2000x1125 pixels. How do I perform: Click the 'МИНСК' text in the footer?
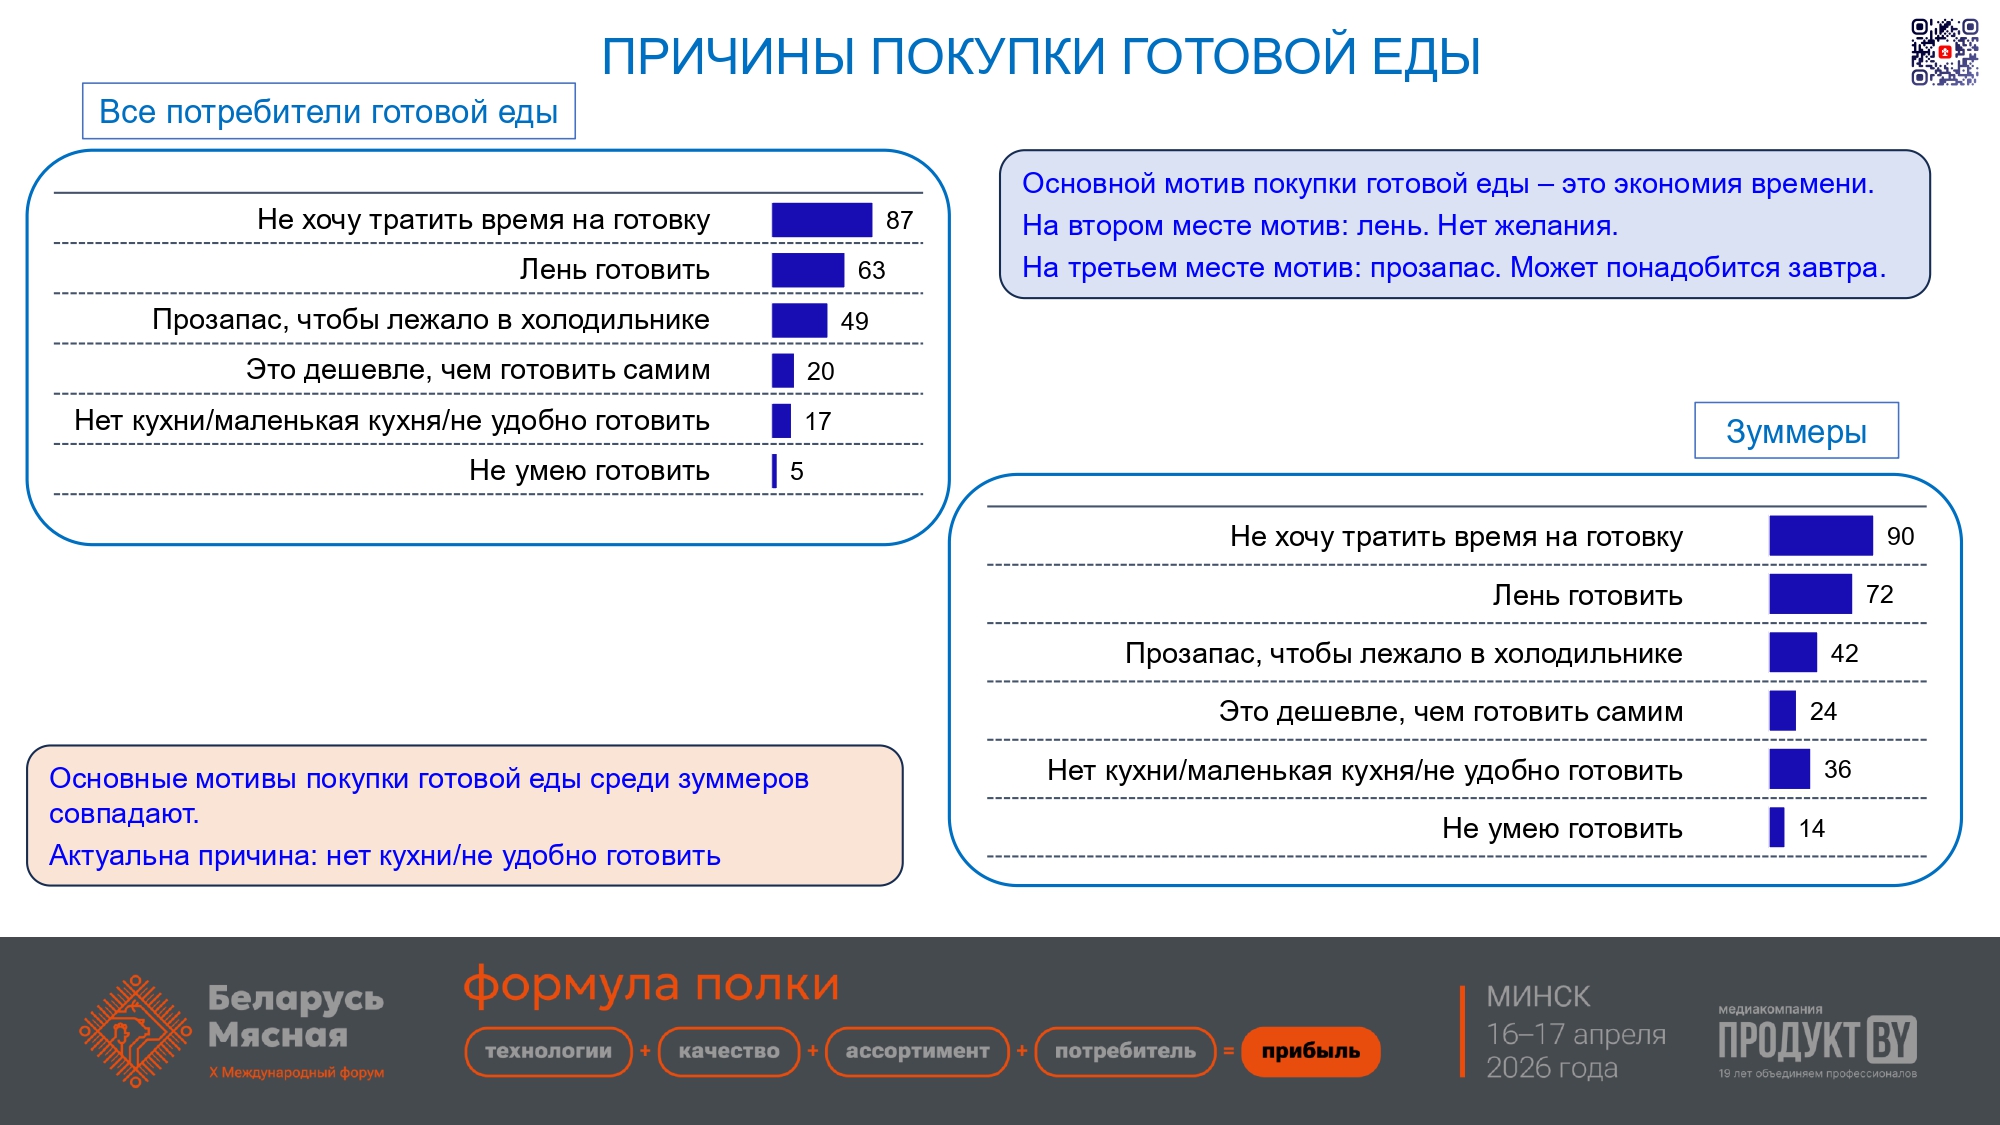coord(1538,996)
